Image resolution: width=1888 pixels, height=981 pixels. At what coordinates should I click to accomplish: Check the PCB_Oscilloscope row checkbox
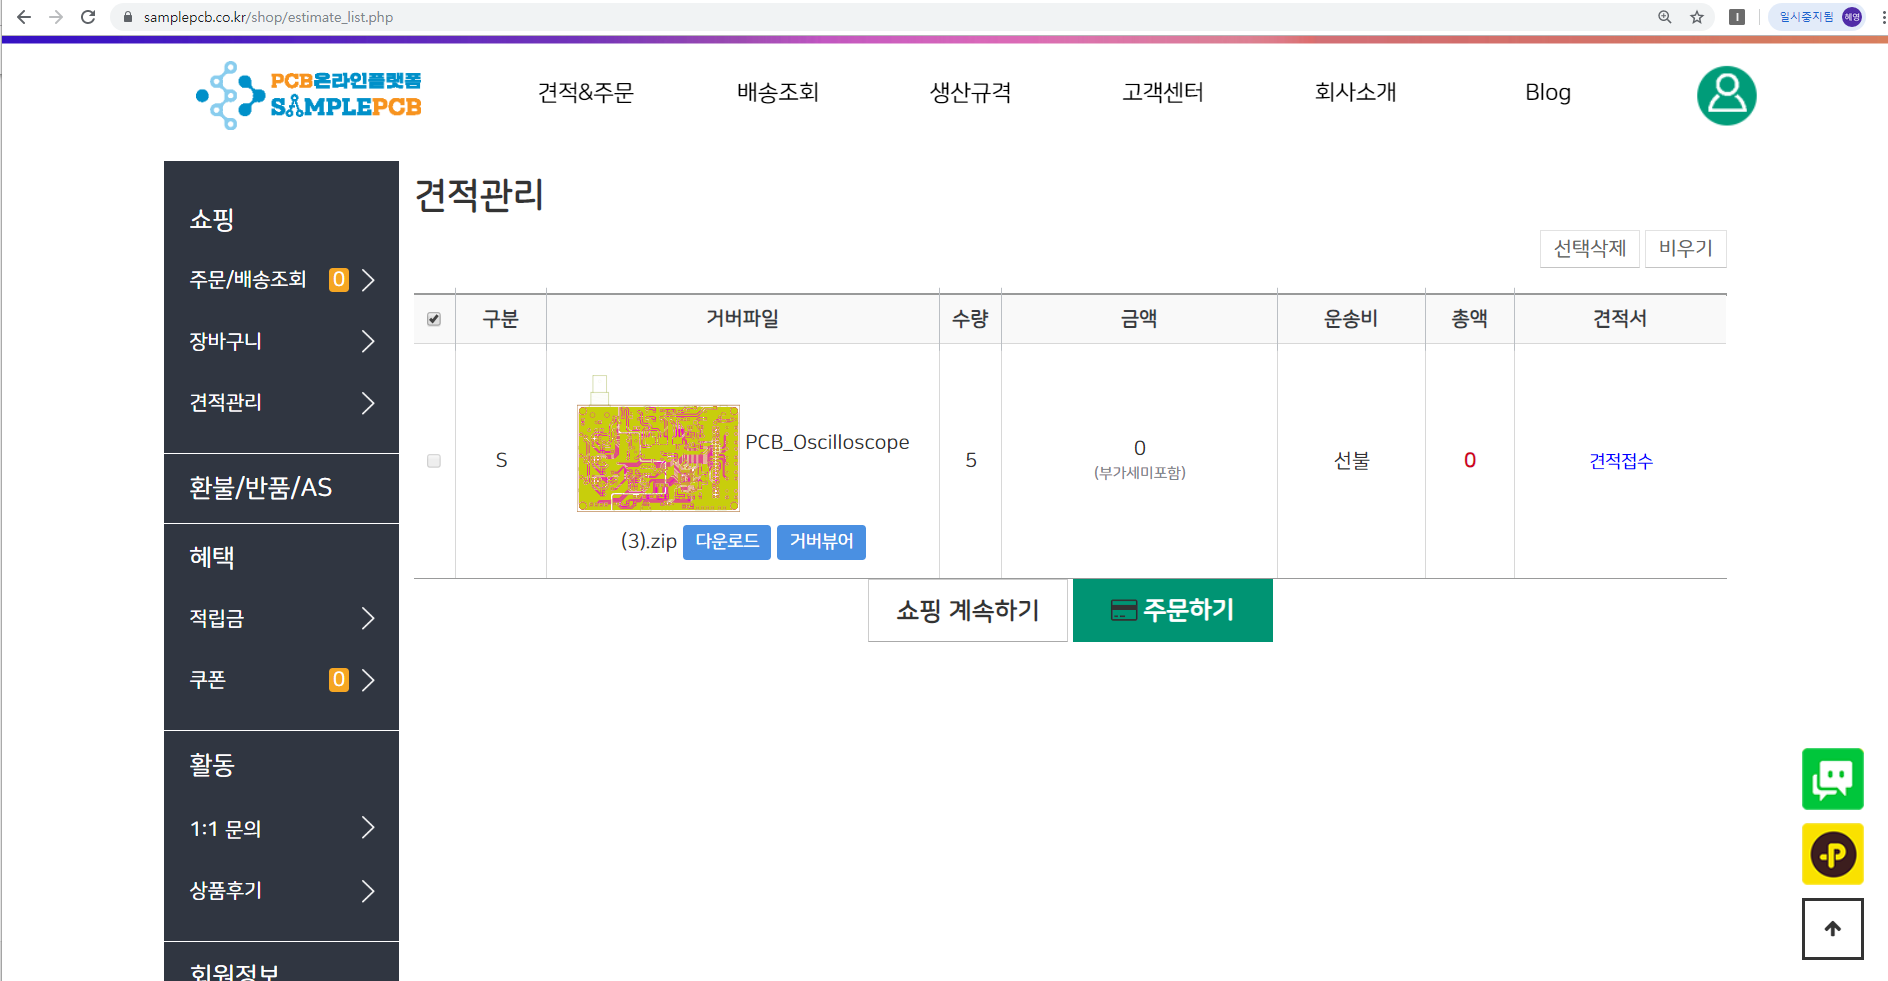pyautogui.click(x=434, y=461)
